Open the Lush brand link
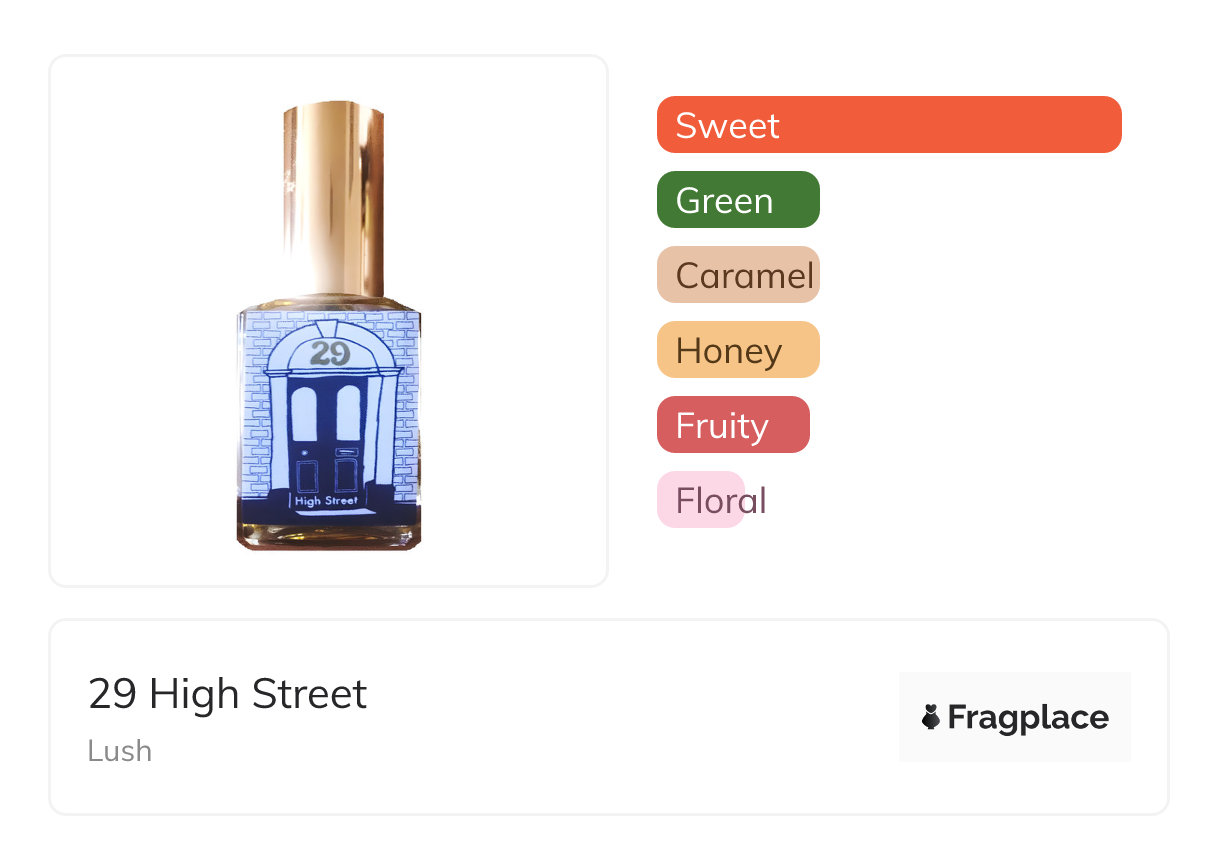 120,751
